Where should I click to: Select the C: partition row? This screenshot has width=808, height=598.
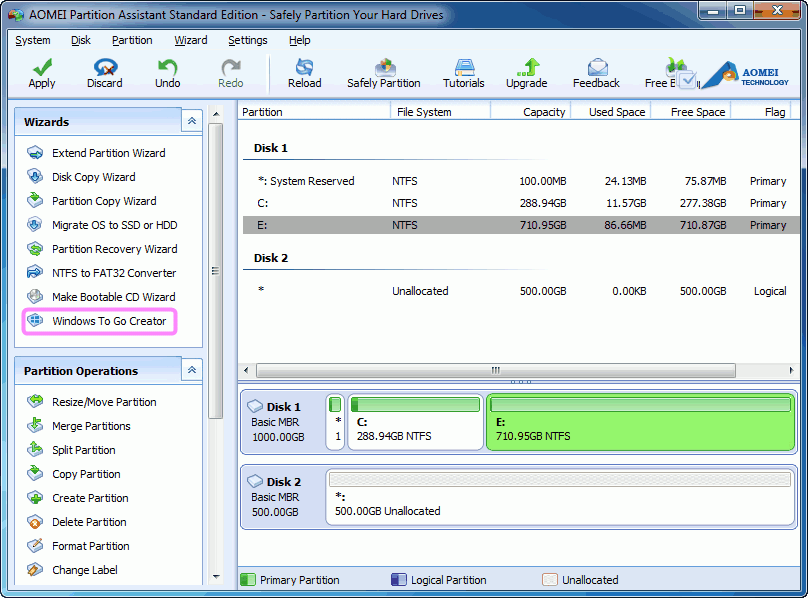click(521, 203)
